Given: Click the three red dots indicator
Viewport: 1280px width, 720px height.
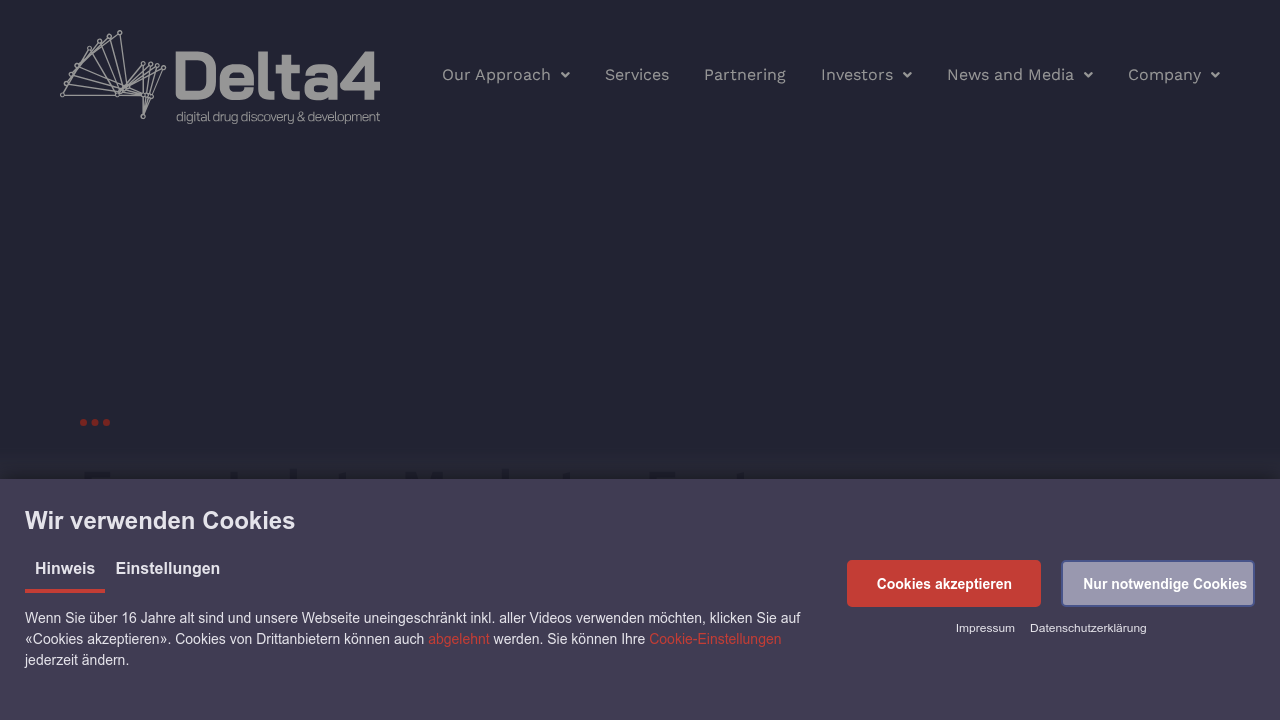Looking at the screenshot, I should tap(95, 422).
